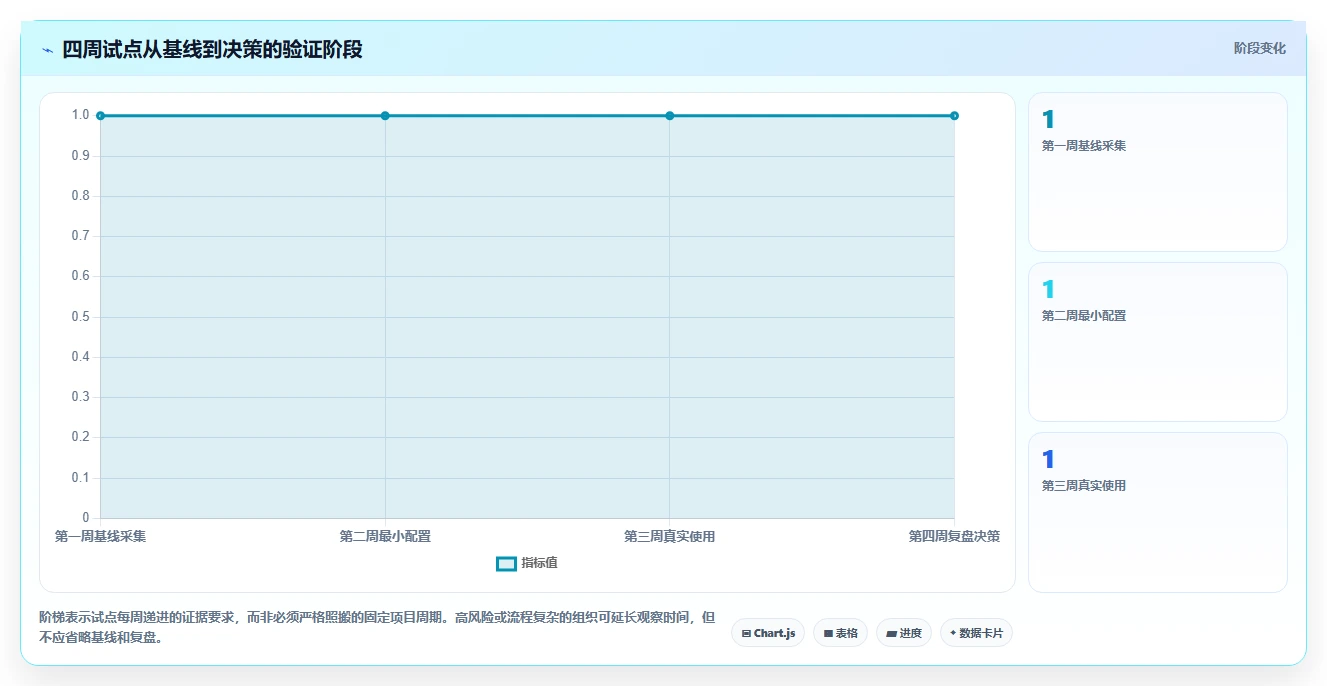Click the 0.9 y-axis tick label
This screenshot has height=686, width=1327.
pos(80,156)
